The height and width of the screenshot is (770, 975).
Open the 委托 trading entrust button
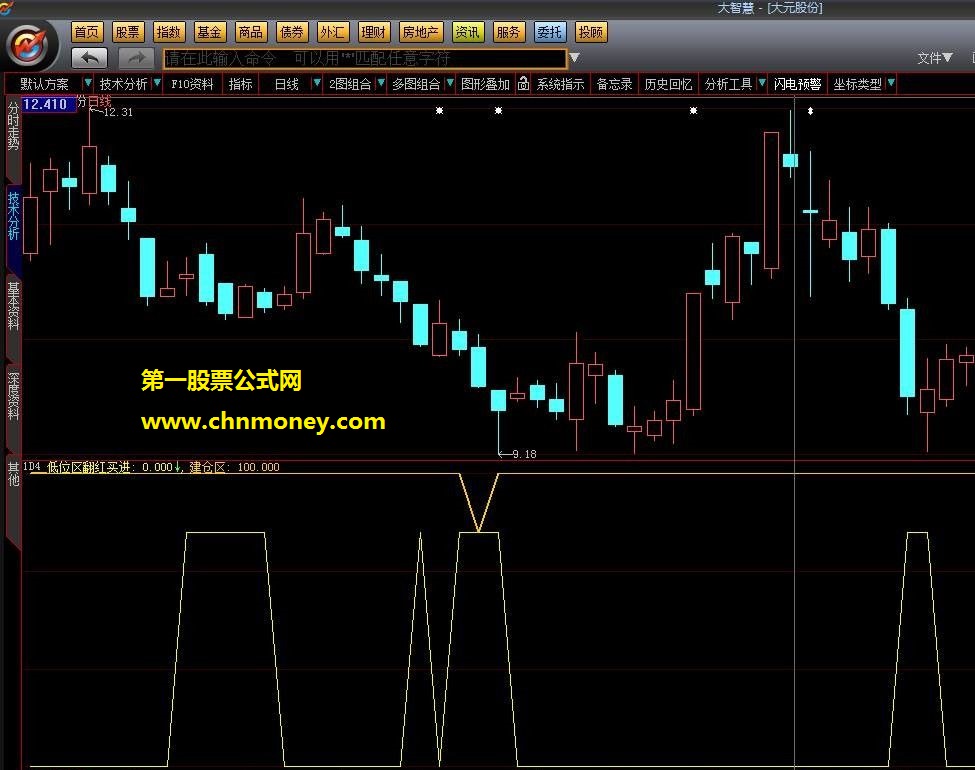coord(550,32)
